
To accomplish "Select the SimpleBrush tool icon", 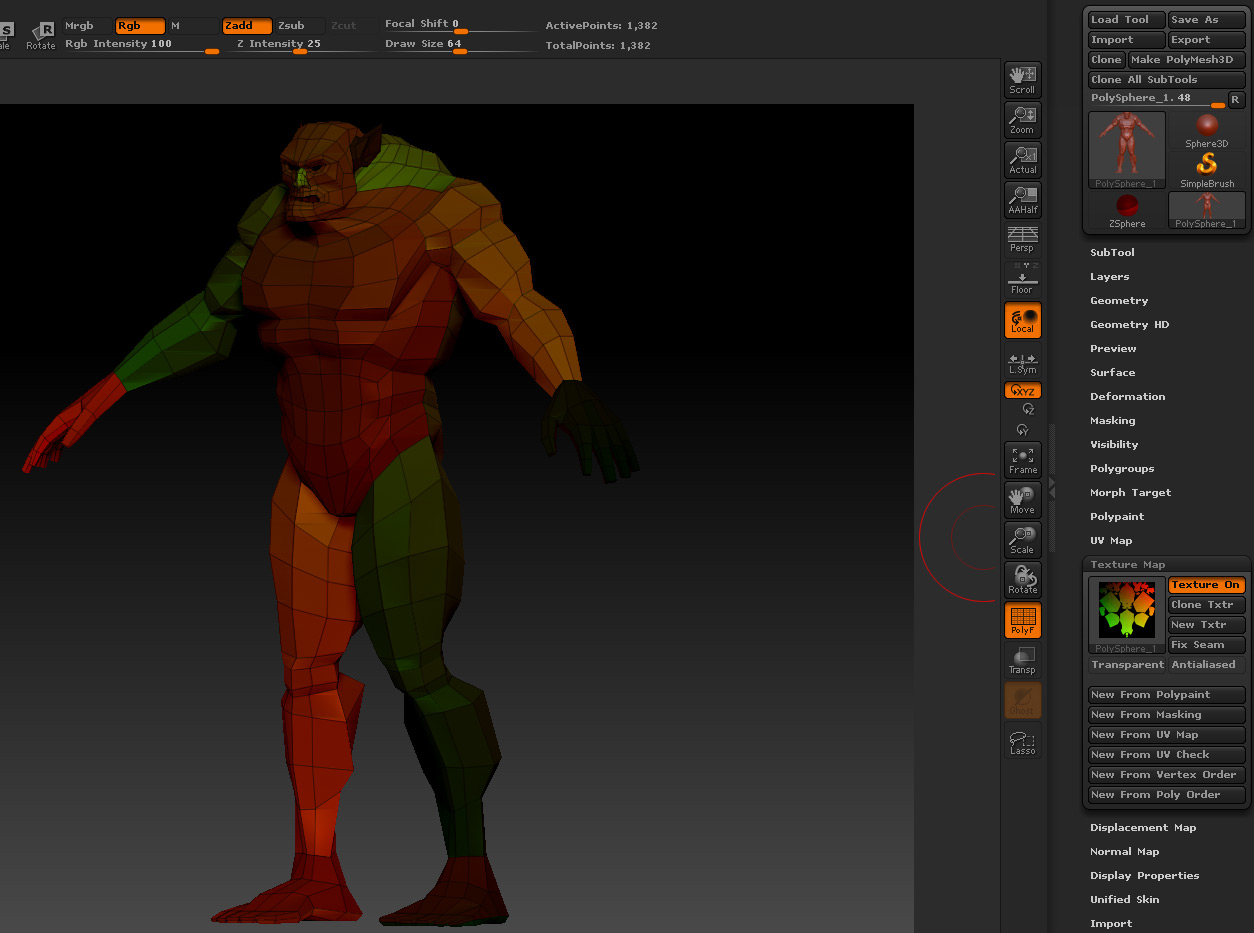I will click(1207, 170).
